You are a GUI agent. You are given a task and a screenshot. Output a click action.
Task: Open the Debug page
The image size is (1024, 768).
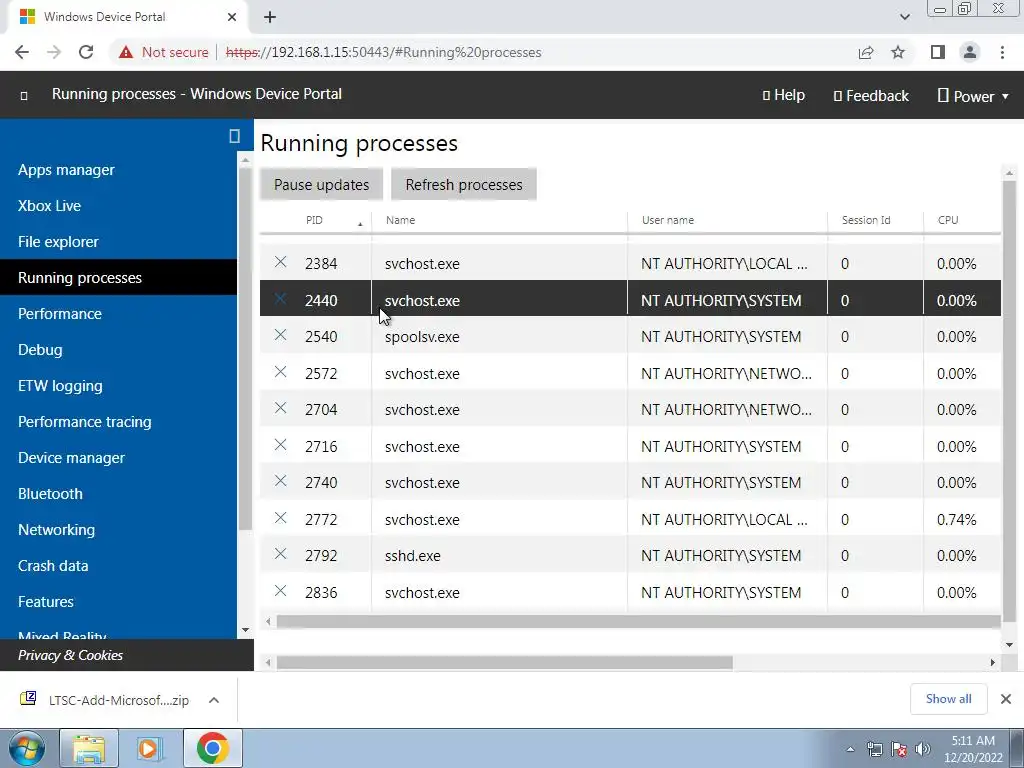coord(40,349)
